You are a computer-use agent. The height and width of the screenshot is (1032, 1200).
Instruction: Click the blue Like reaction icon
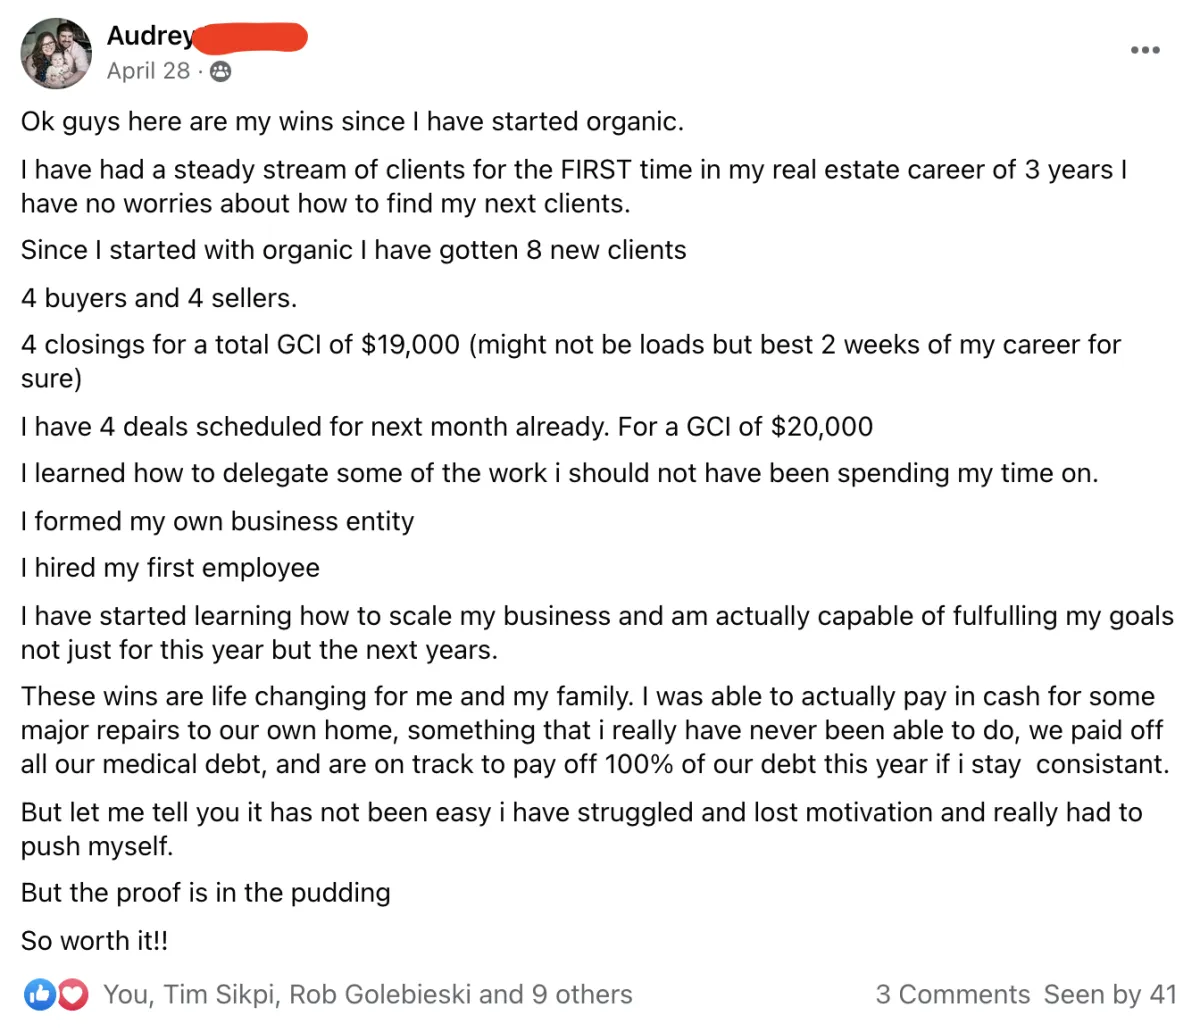pyautogui.click(x=40, y=994)
